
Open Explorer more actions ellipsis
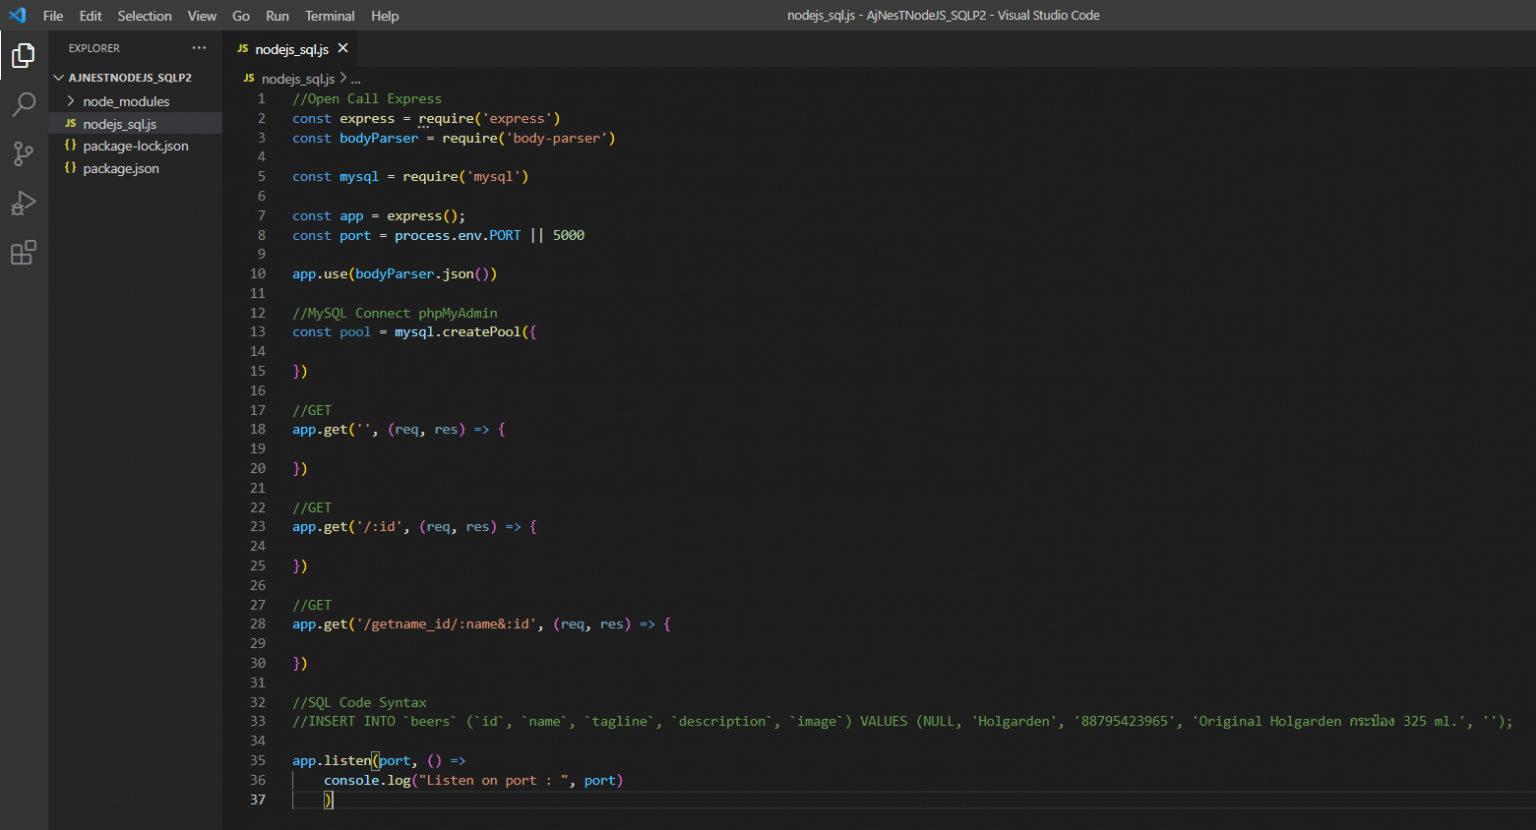(199, 48)
